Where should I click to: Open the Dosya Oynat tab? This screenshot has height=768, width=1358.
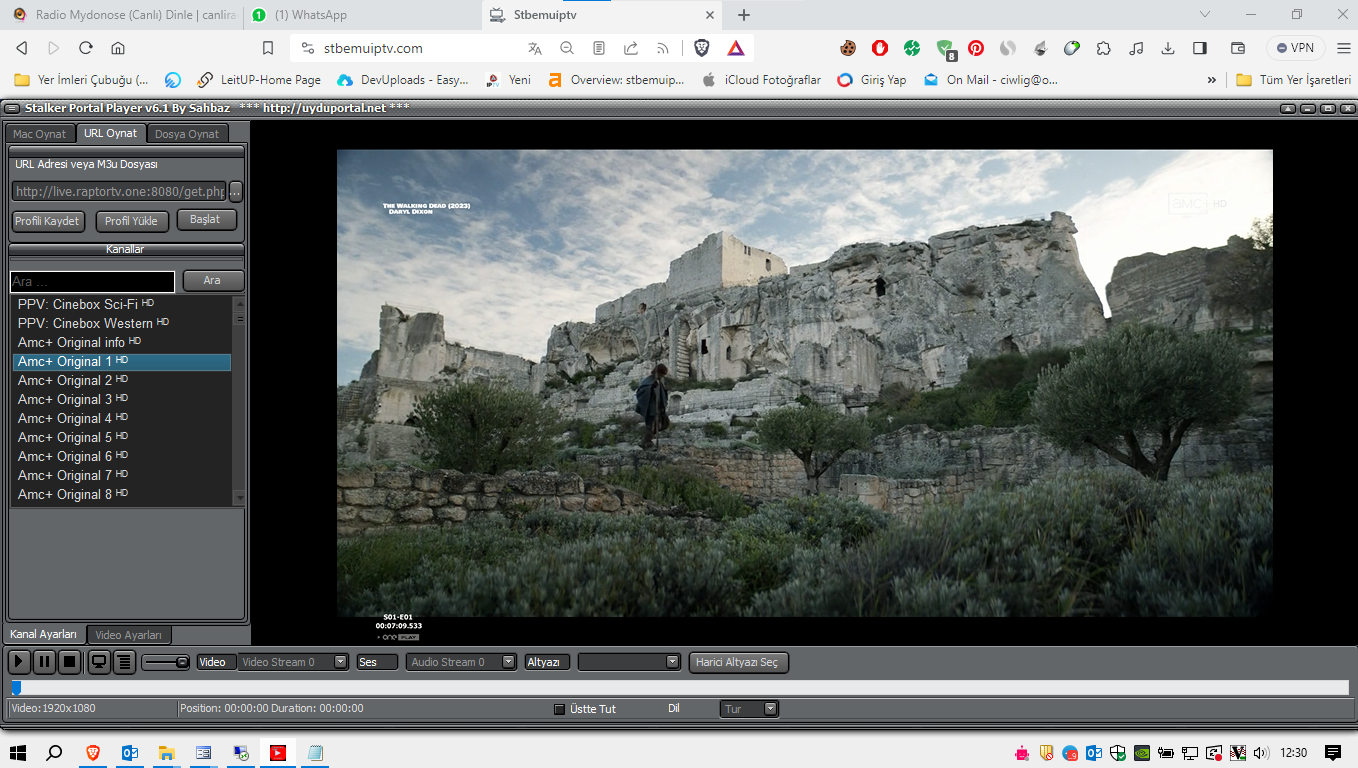187,134
